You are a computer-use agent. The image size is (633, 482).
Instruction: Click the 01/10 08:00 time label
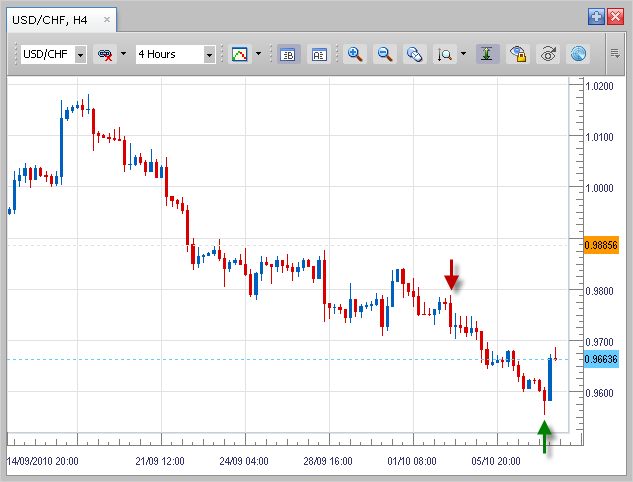click(412, 461)
